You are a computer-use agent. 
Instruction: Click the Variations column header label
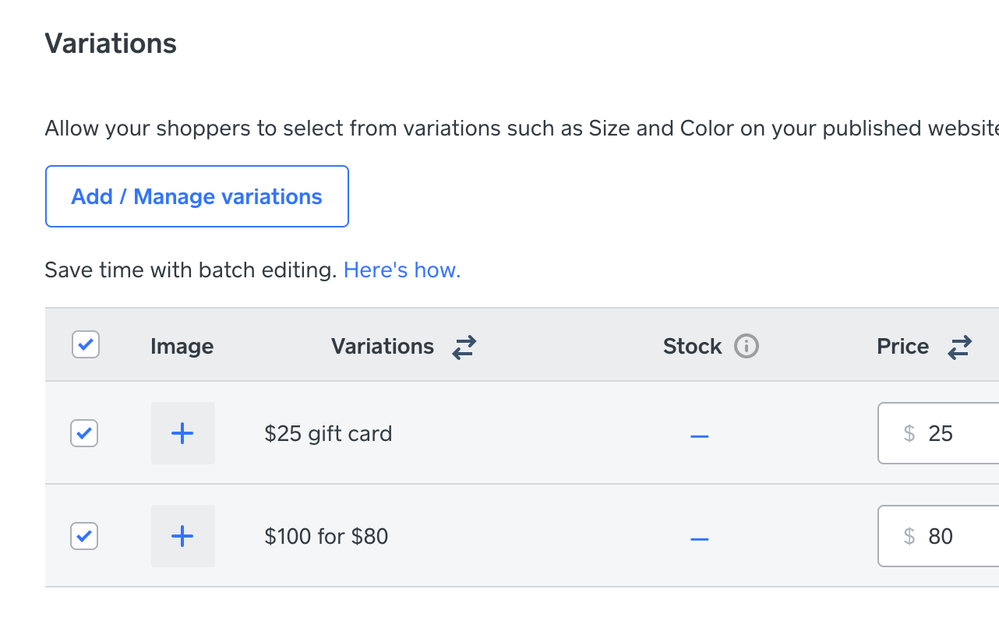(382, 347)
